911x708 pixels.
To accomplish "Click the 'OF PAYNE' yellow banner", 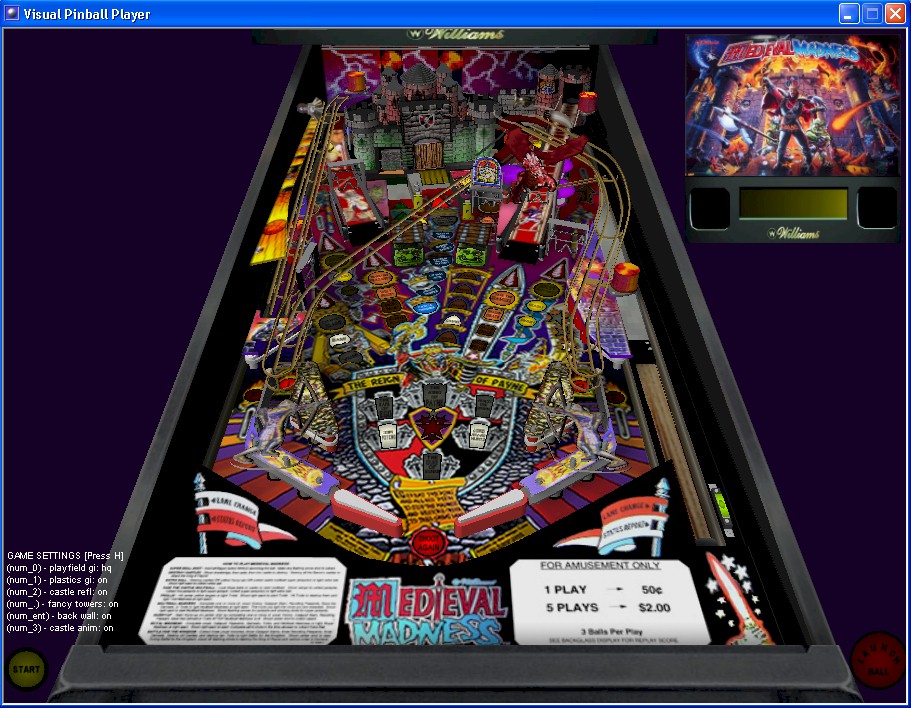I will (501, 383).
